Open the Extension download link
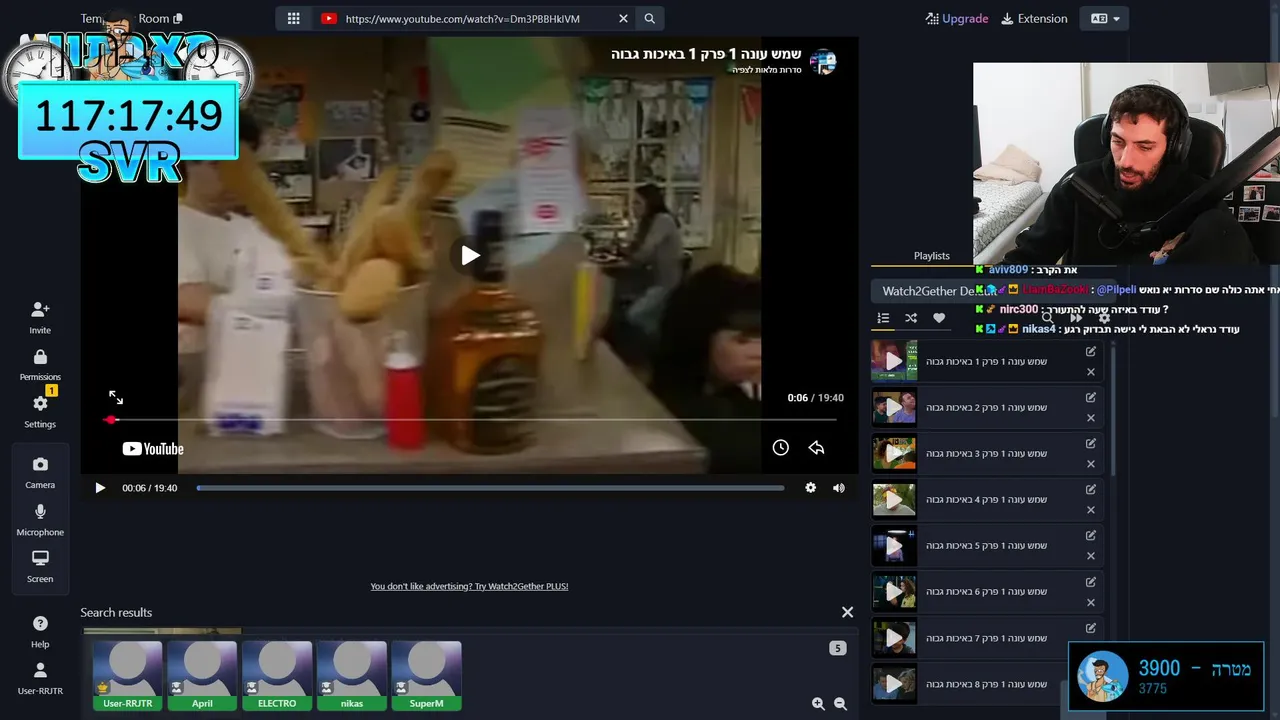 click(x=1035, y=18)
